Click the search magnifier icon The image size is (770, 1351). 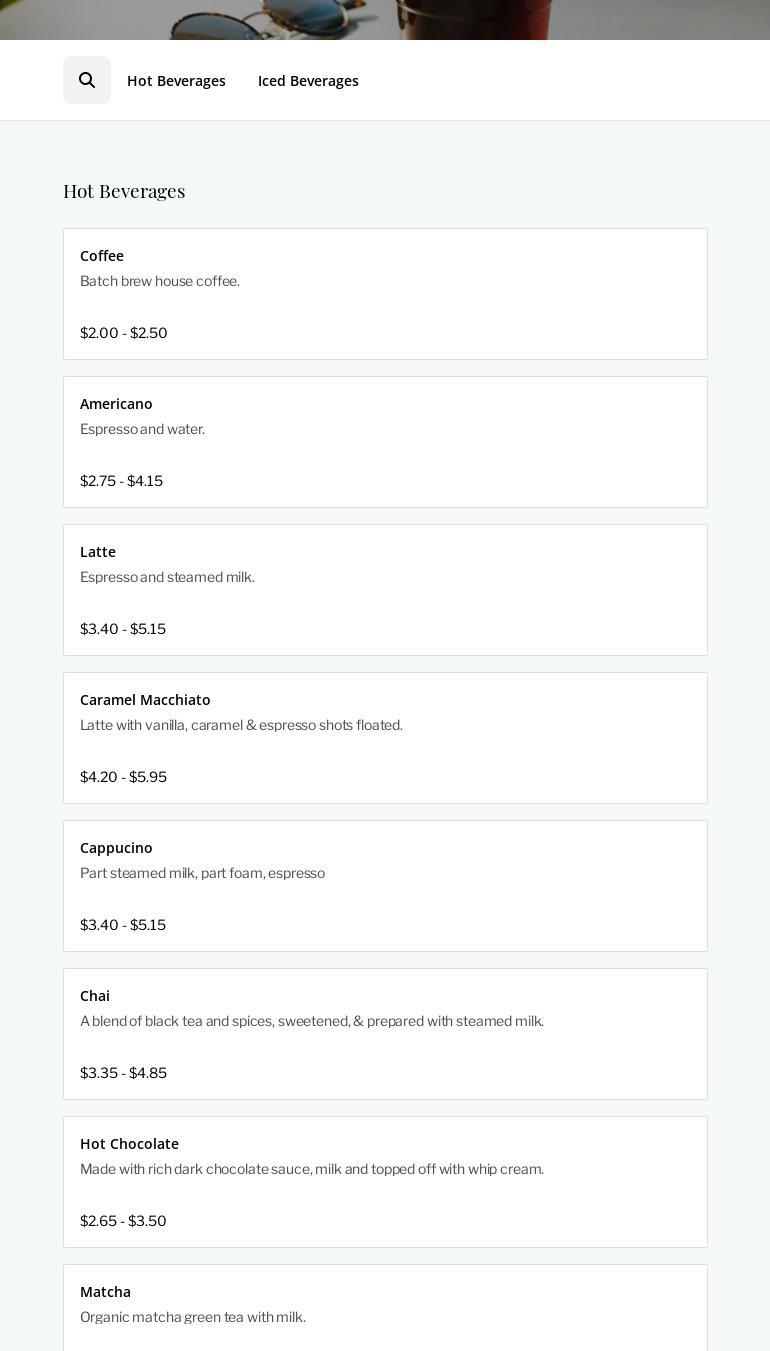pyautogui.click(x=87, y=80)
